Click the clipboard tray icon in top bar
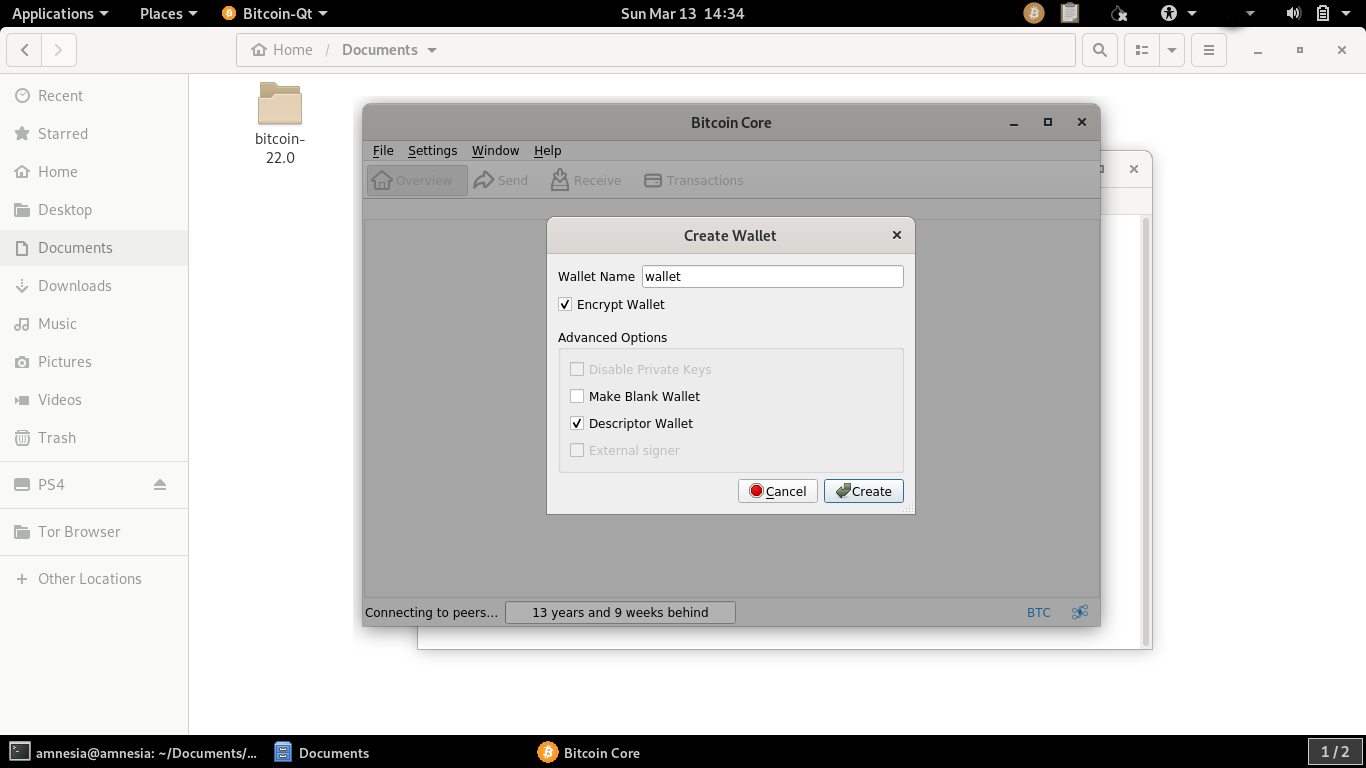1366x768 pixels. click(1070, 13)
